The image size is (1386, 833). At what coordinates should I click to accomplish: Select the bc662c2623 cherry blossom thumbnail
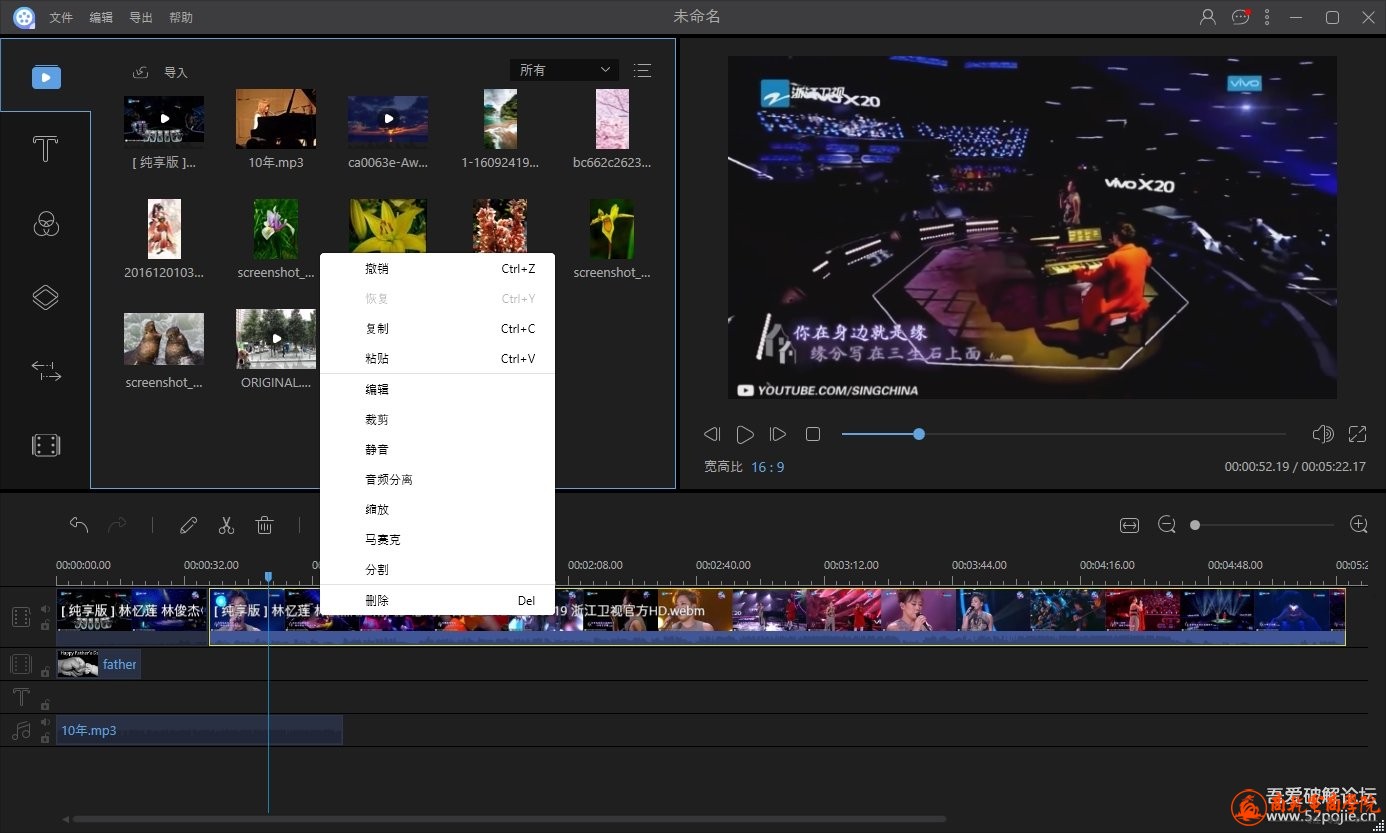[612, 119]
